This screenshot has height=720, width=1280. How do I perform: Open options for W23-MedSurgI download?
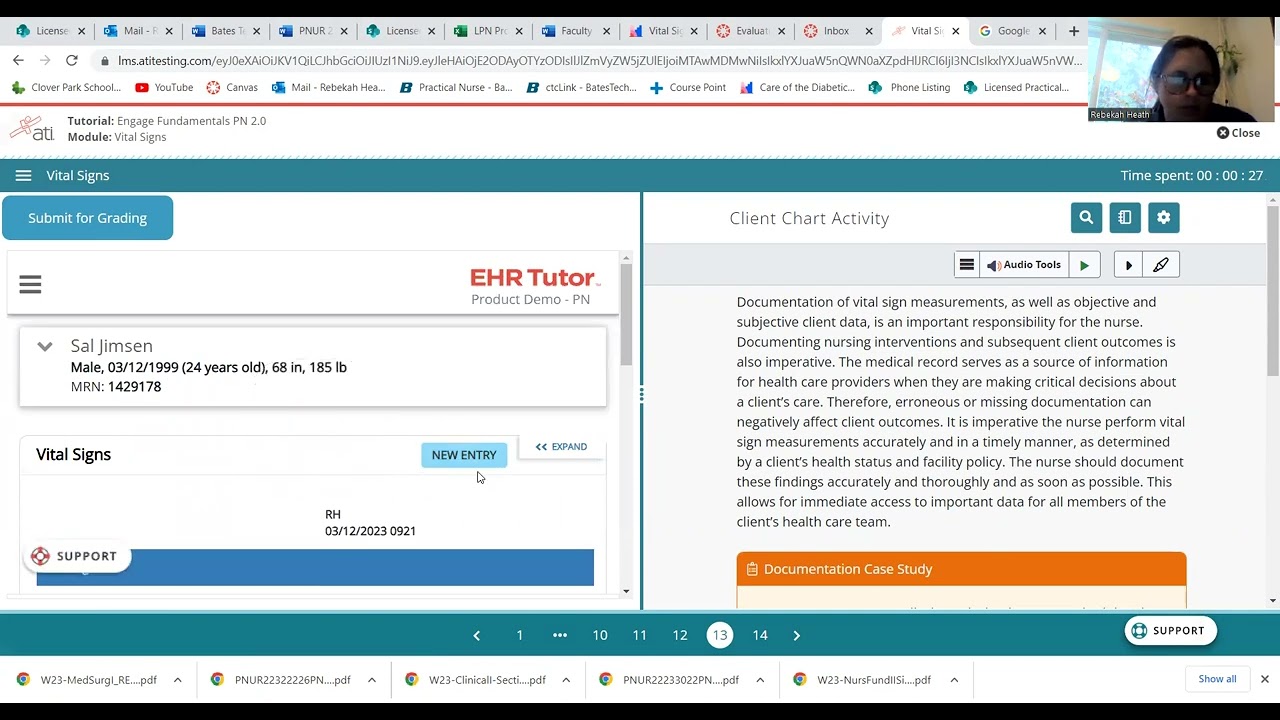pyautogui.click(x=177, y=680)
